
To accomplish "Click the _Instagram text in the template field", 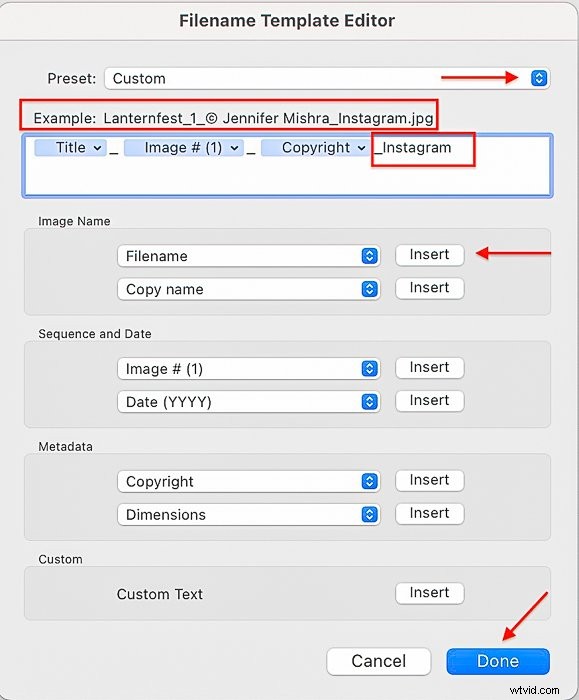I will coord(413,148).
